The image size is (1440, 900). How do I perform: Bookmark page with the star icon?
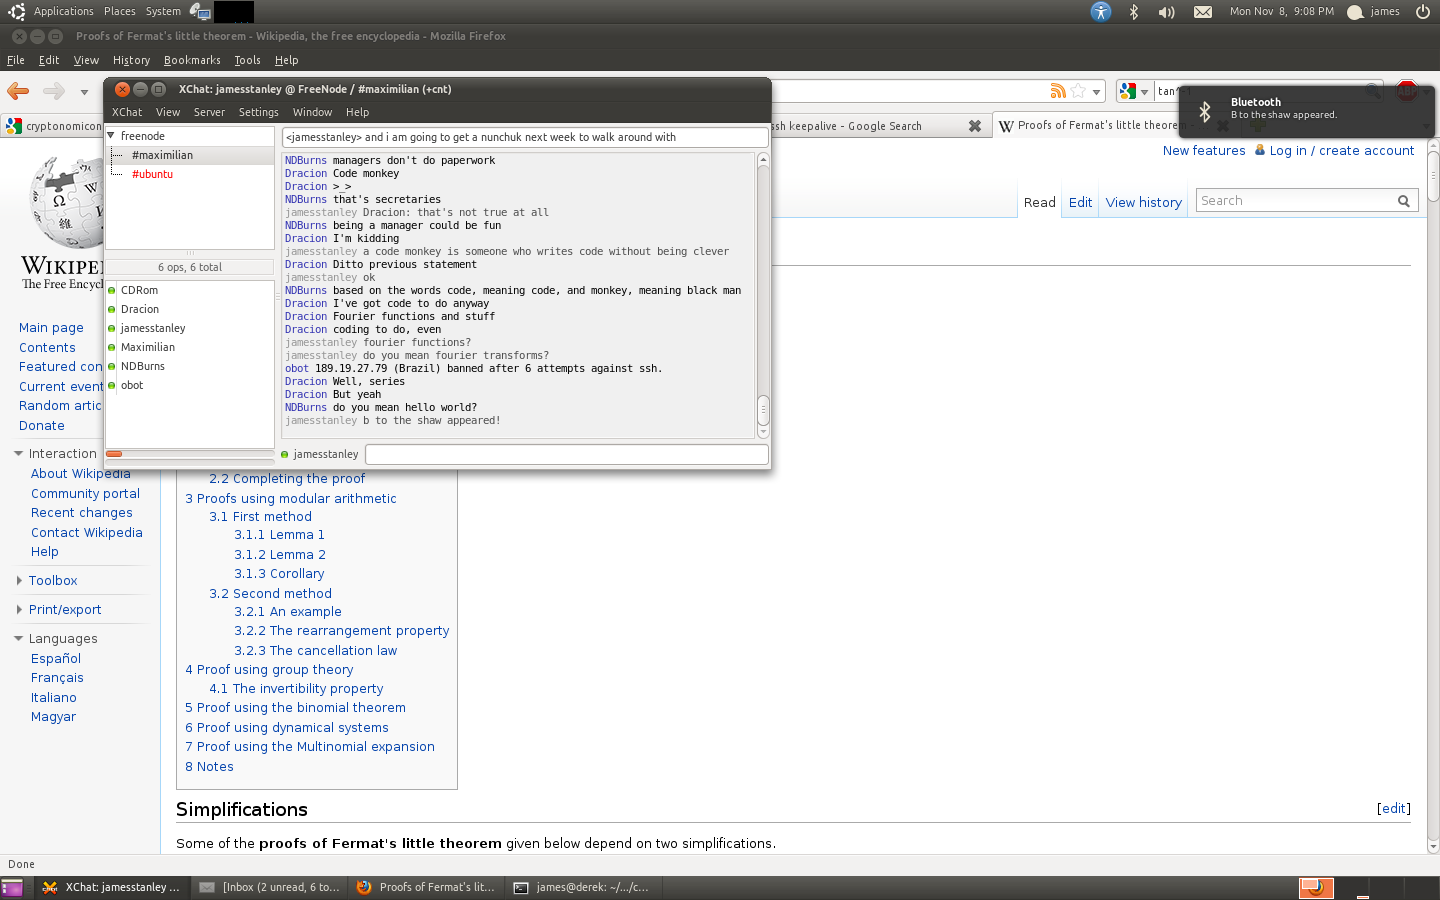click(1078, 91)
